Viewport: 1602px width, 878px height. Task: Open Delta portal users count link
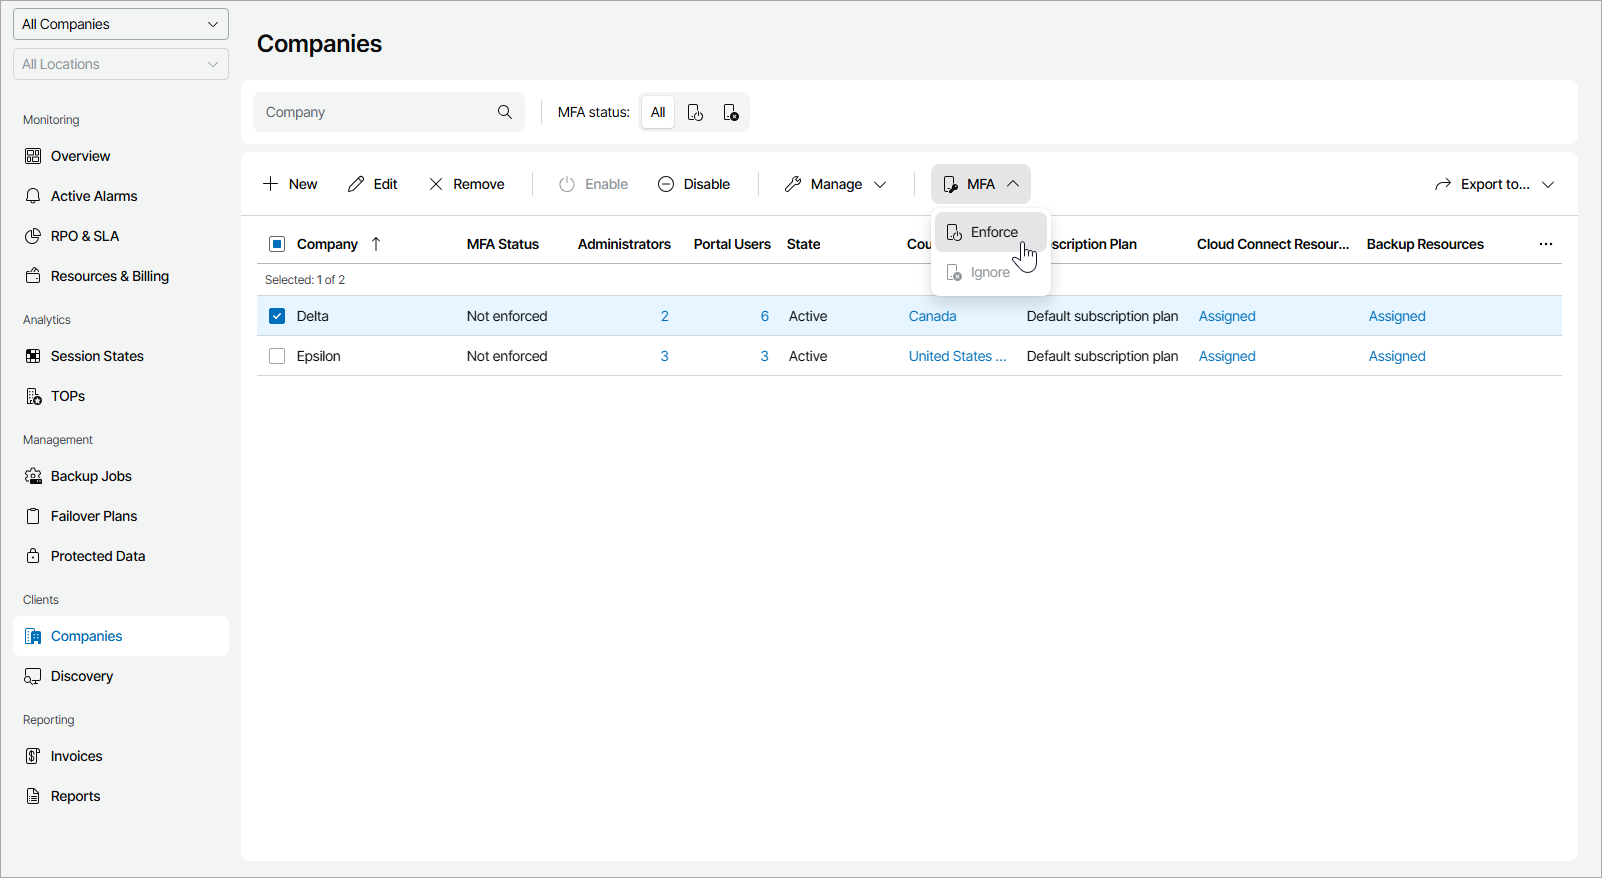765,316
